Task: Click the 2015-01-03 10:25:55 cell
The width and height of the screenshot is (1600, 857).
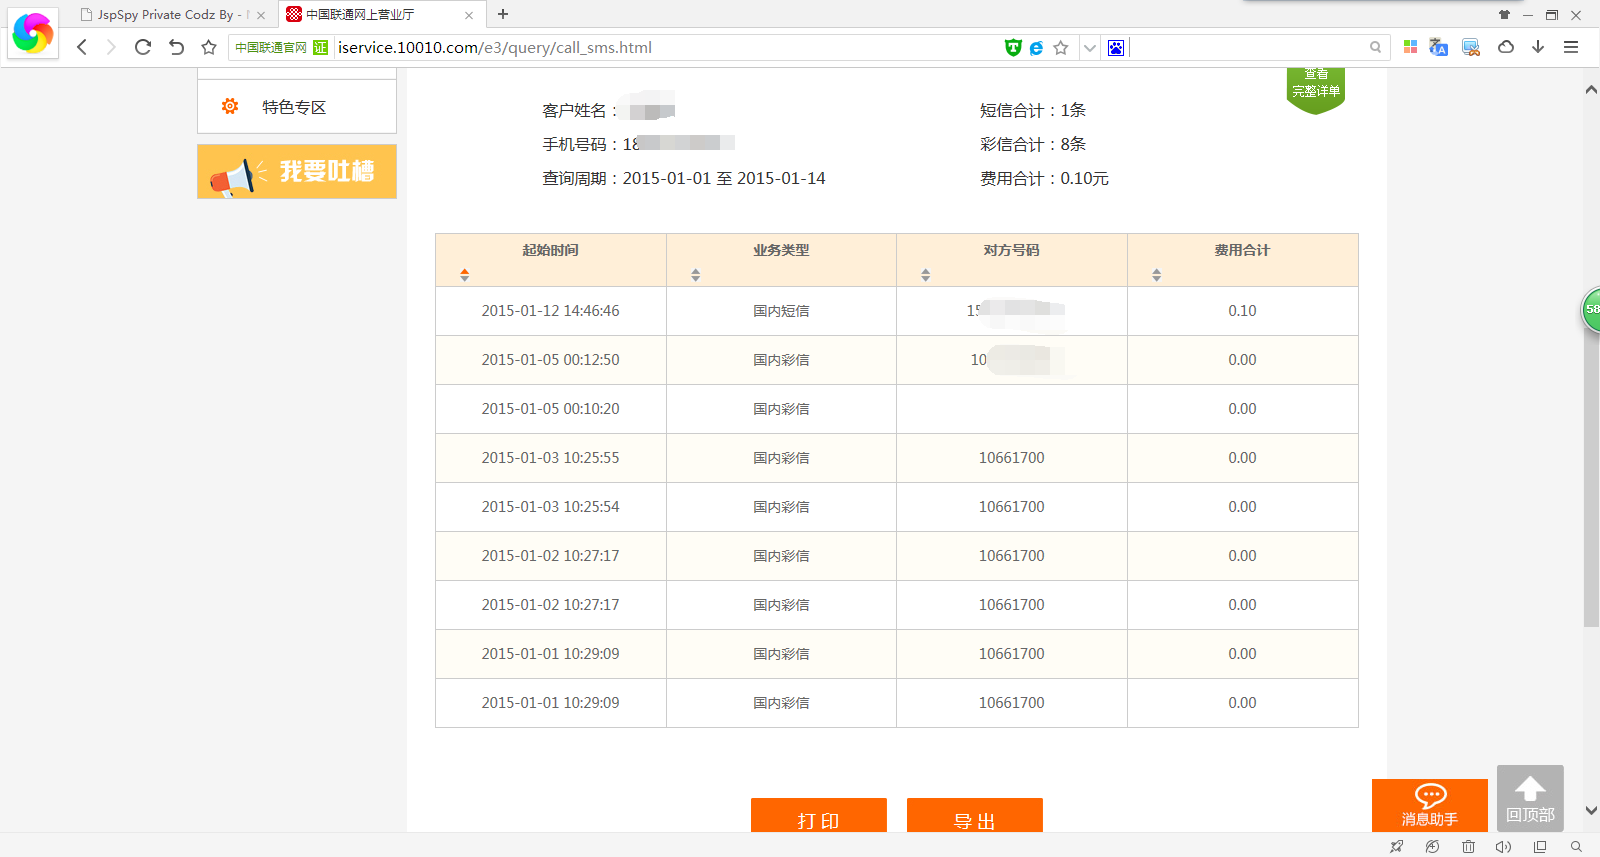Action: 550,458
